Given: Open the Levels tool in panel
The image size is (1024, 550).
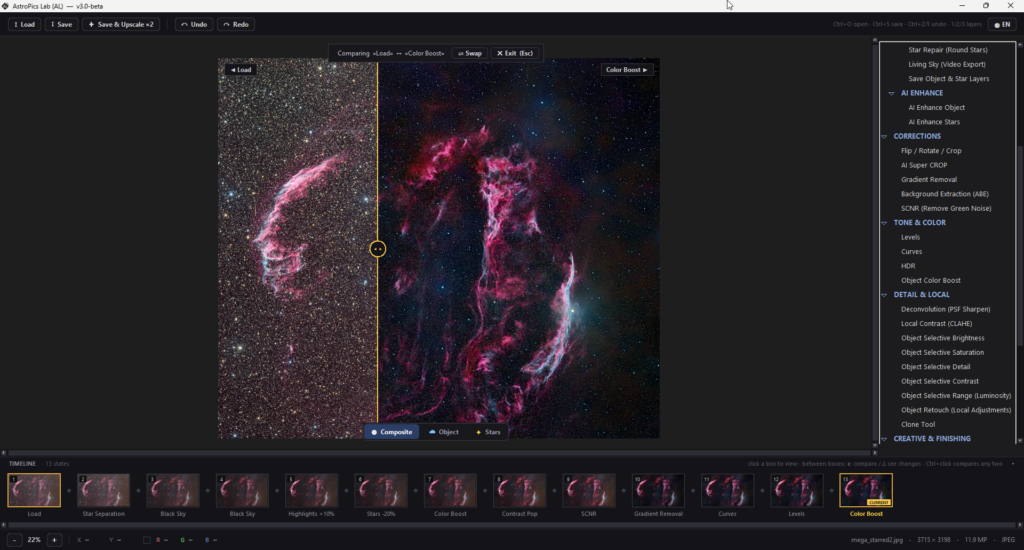Looking at the screenshot, I should click(910, 237).
